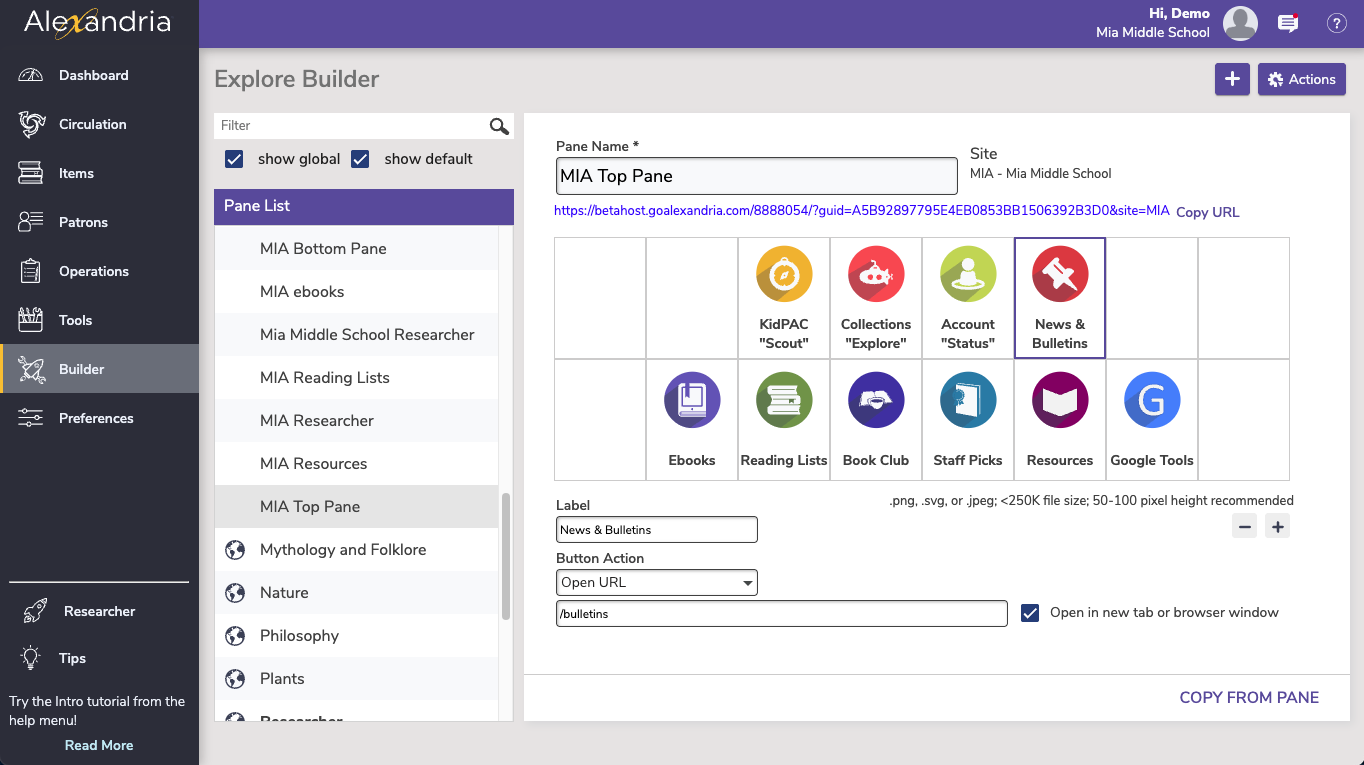Go to Circulation in the sidebar
Viewport: 1364px width, 765px height.
(92, 124)
